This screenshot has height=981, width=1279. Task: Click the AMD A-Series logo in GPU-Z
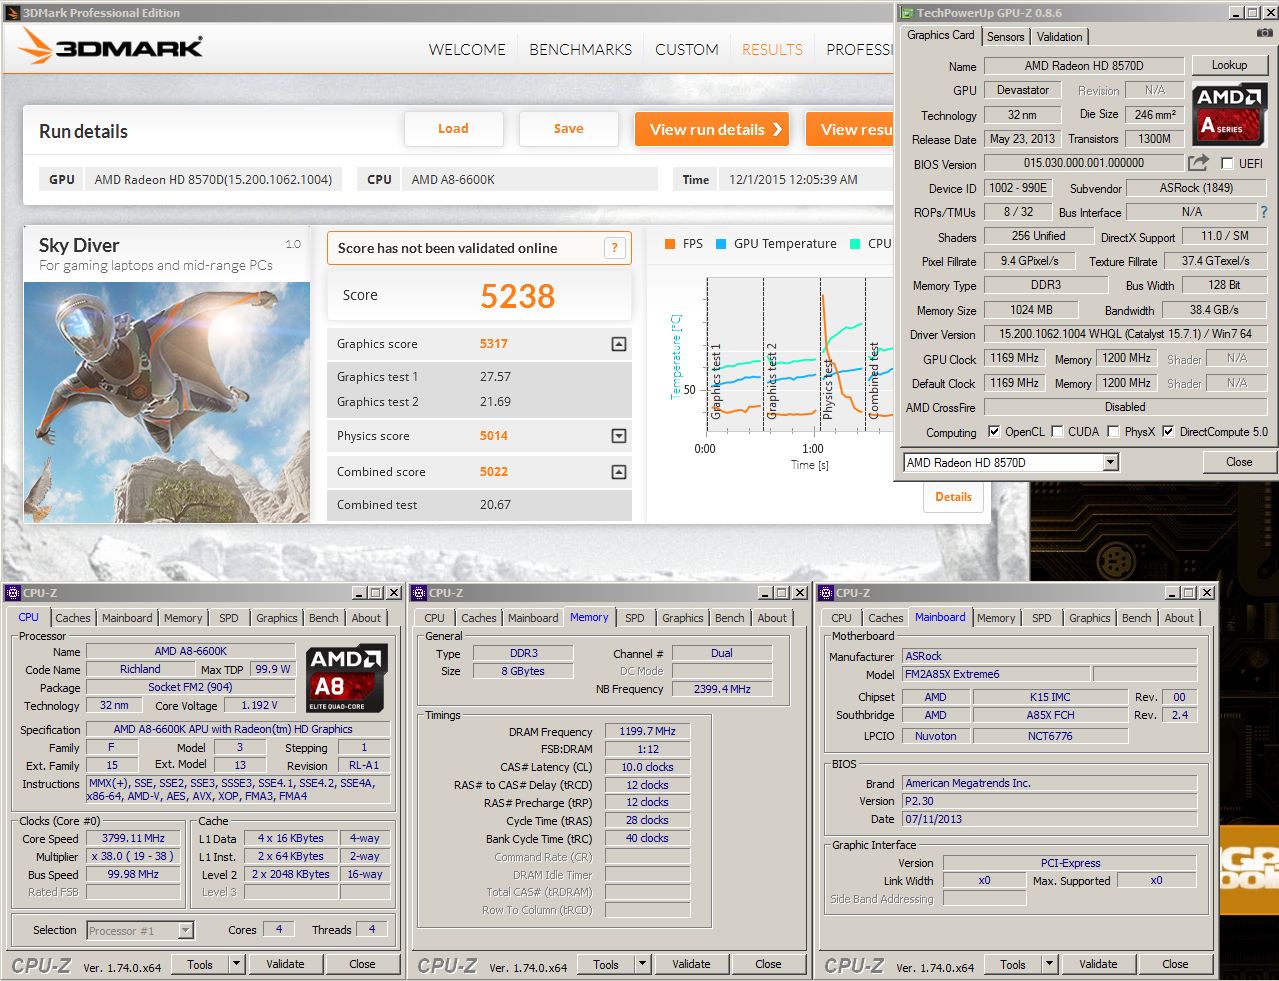(1229, 114)
